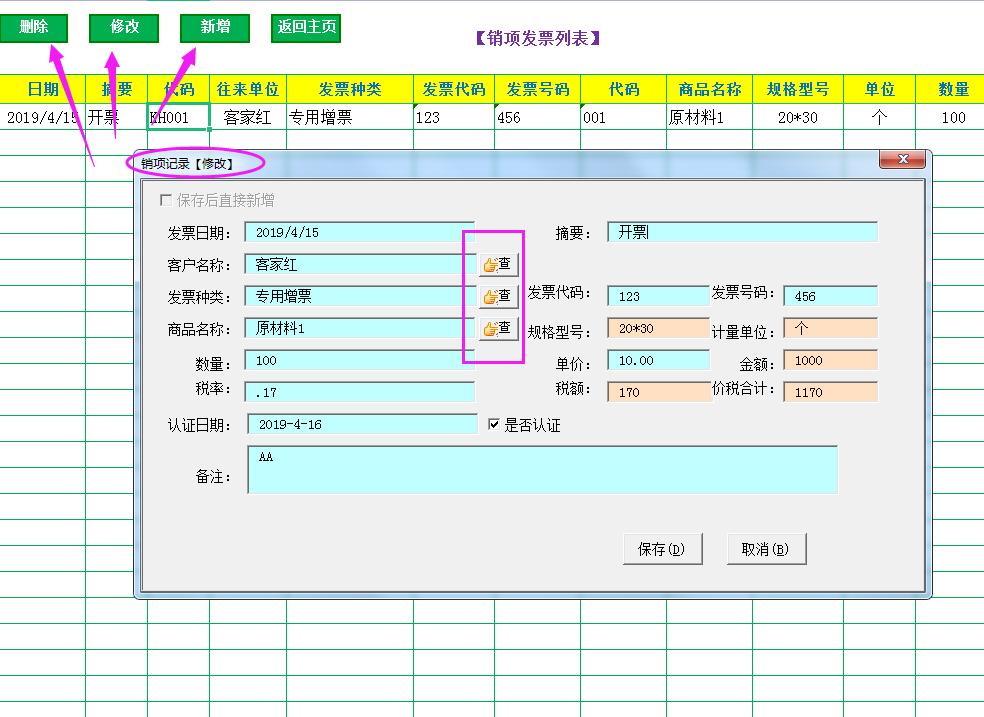
Task: Click the 单价 unit price field
Action: point(657,360)
